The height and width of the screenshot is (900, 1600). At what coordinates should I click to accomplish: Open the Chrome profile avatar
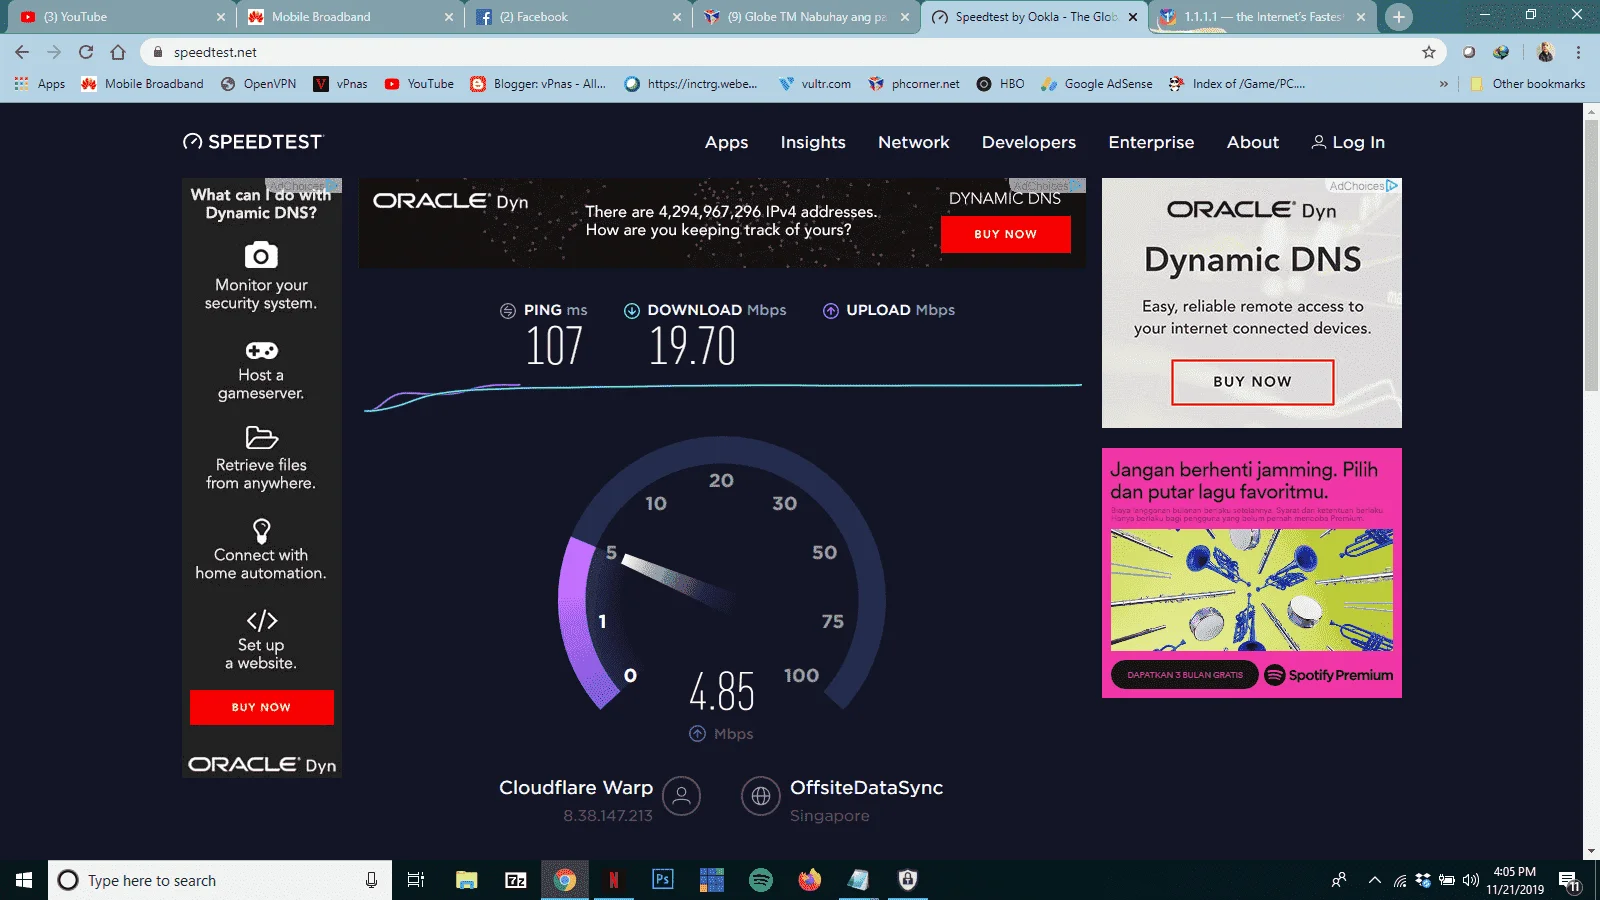[1546, 52]
